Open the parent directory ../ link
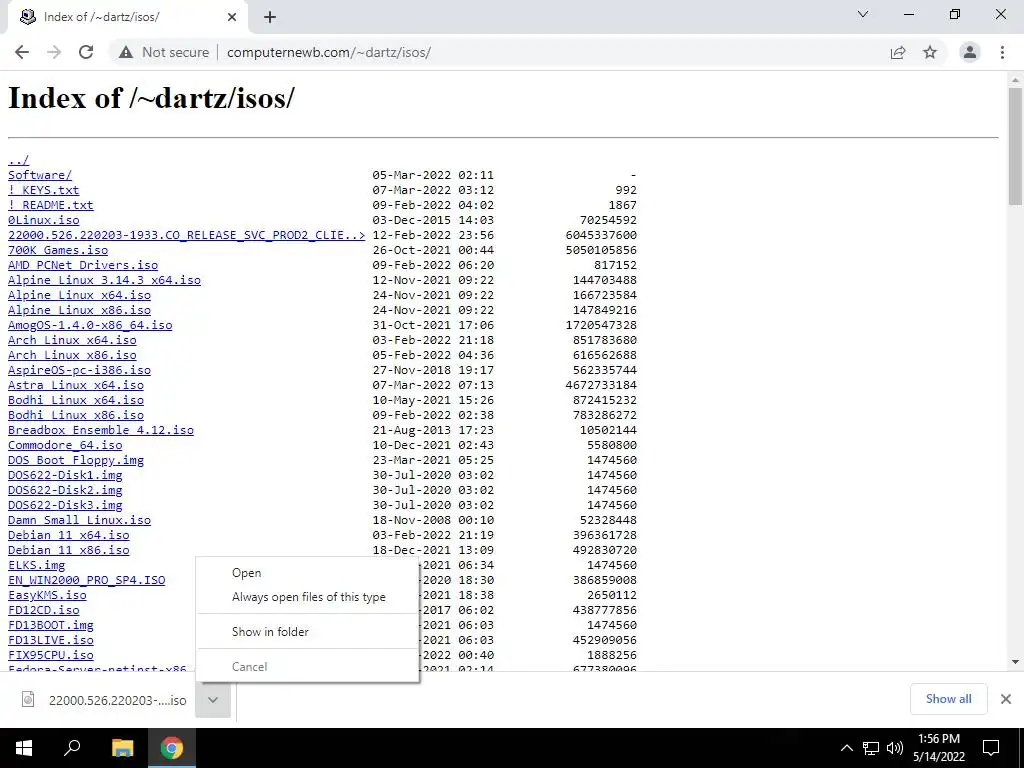 point(18,160)
